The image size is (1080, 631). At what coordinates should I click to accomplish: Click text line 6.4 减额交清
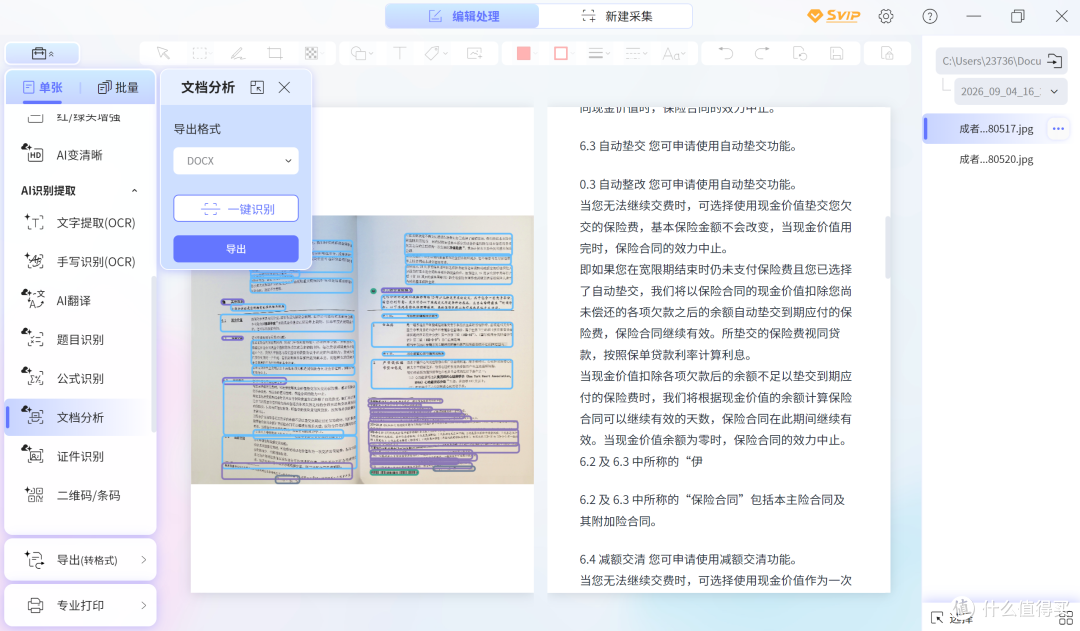(x=688, y=559)
